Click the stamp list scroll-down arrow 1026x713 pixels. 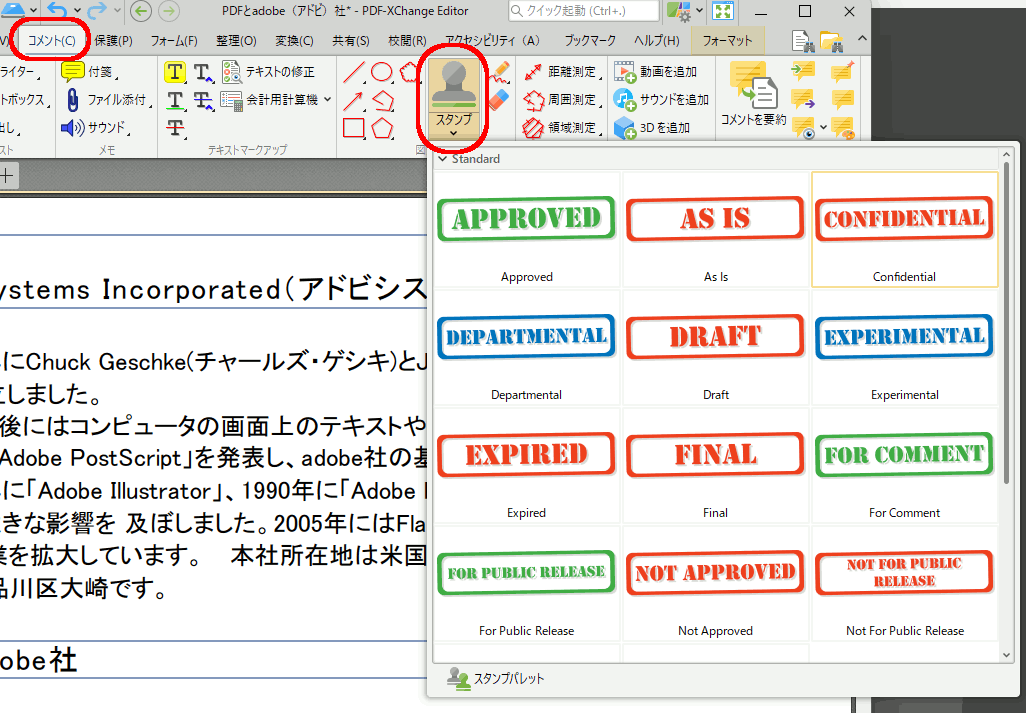1006,655
